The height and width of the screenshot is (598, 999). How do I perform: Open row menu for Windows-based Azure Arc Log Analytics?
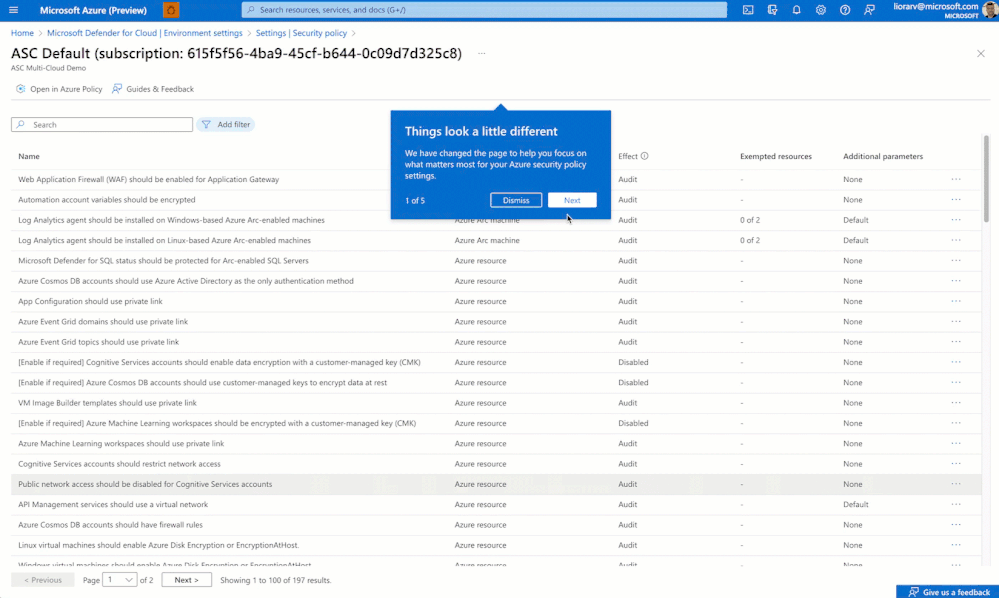956,220
